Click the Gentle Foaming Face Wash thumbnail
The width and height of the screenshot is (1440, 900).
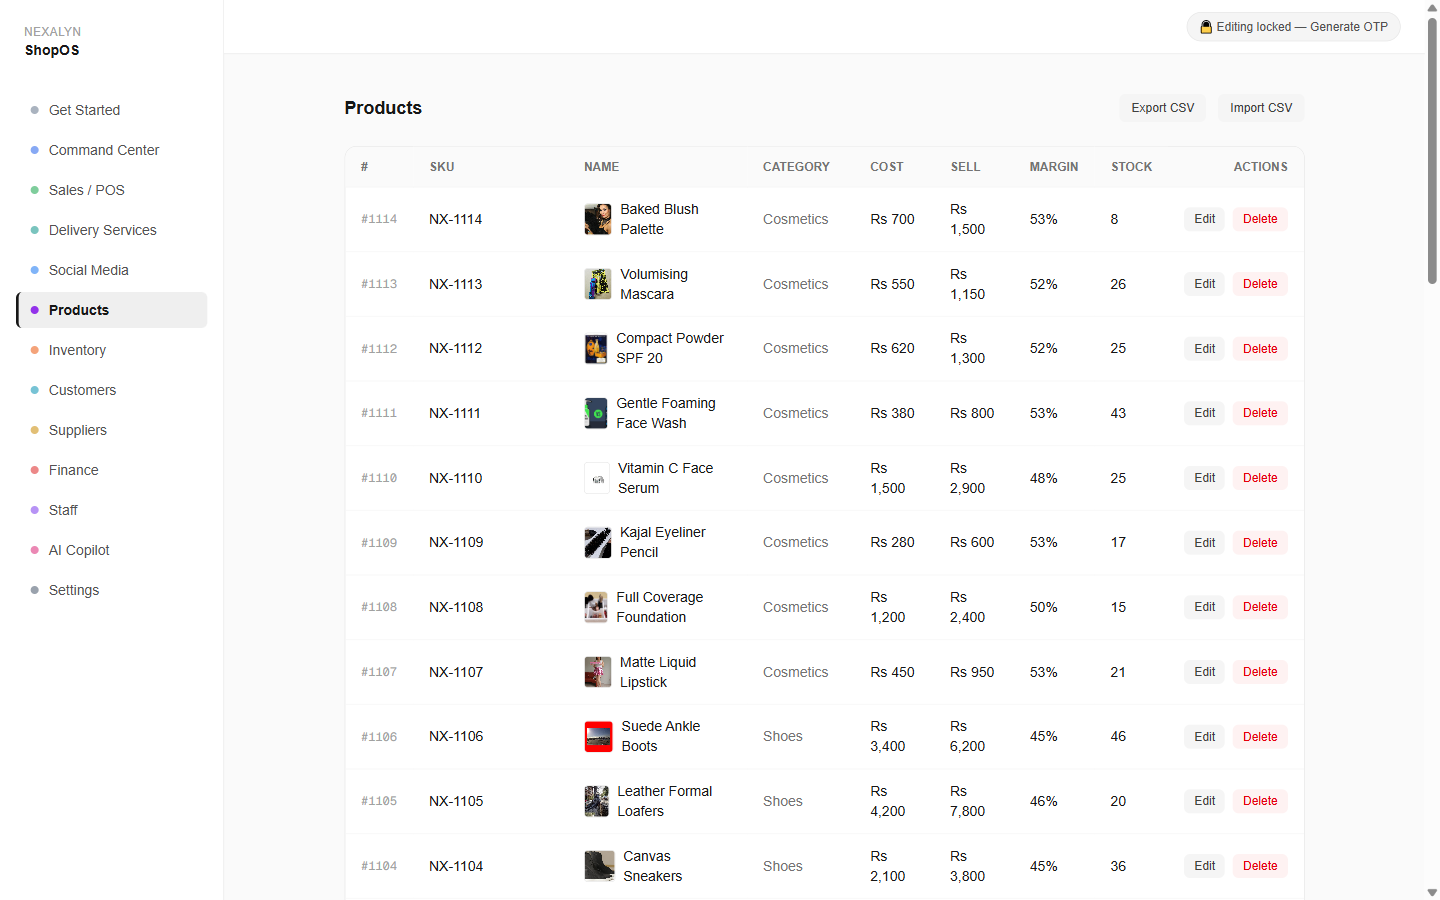coord(596,413)
